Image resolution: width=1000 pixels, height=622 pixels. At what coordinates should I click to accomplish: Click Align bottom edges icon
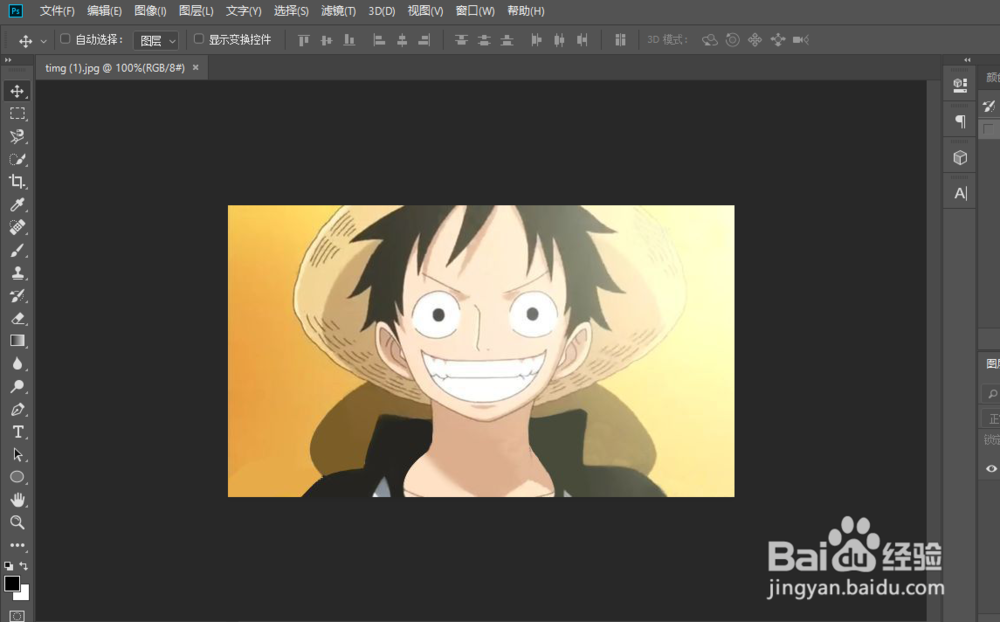click(349, 40)
